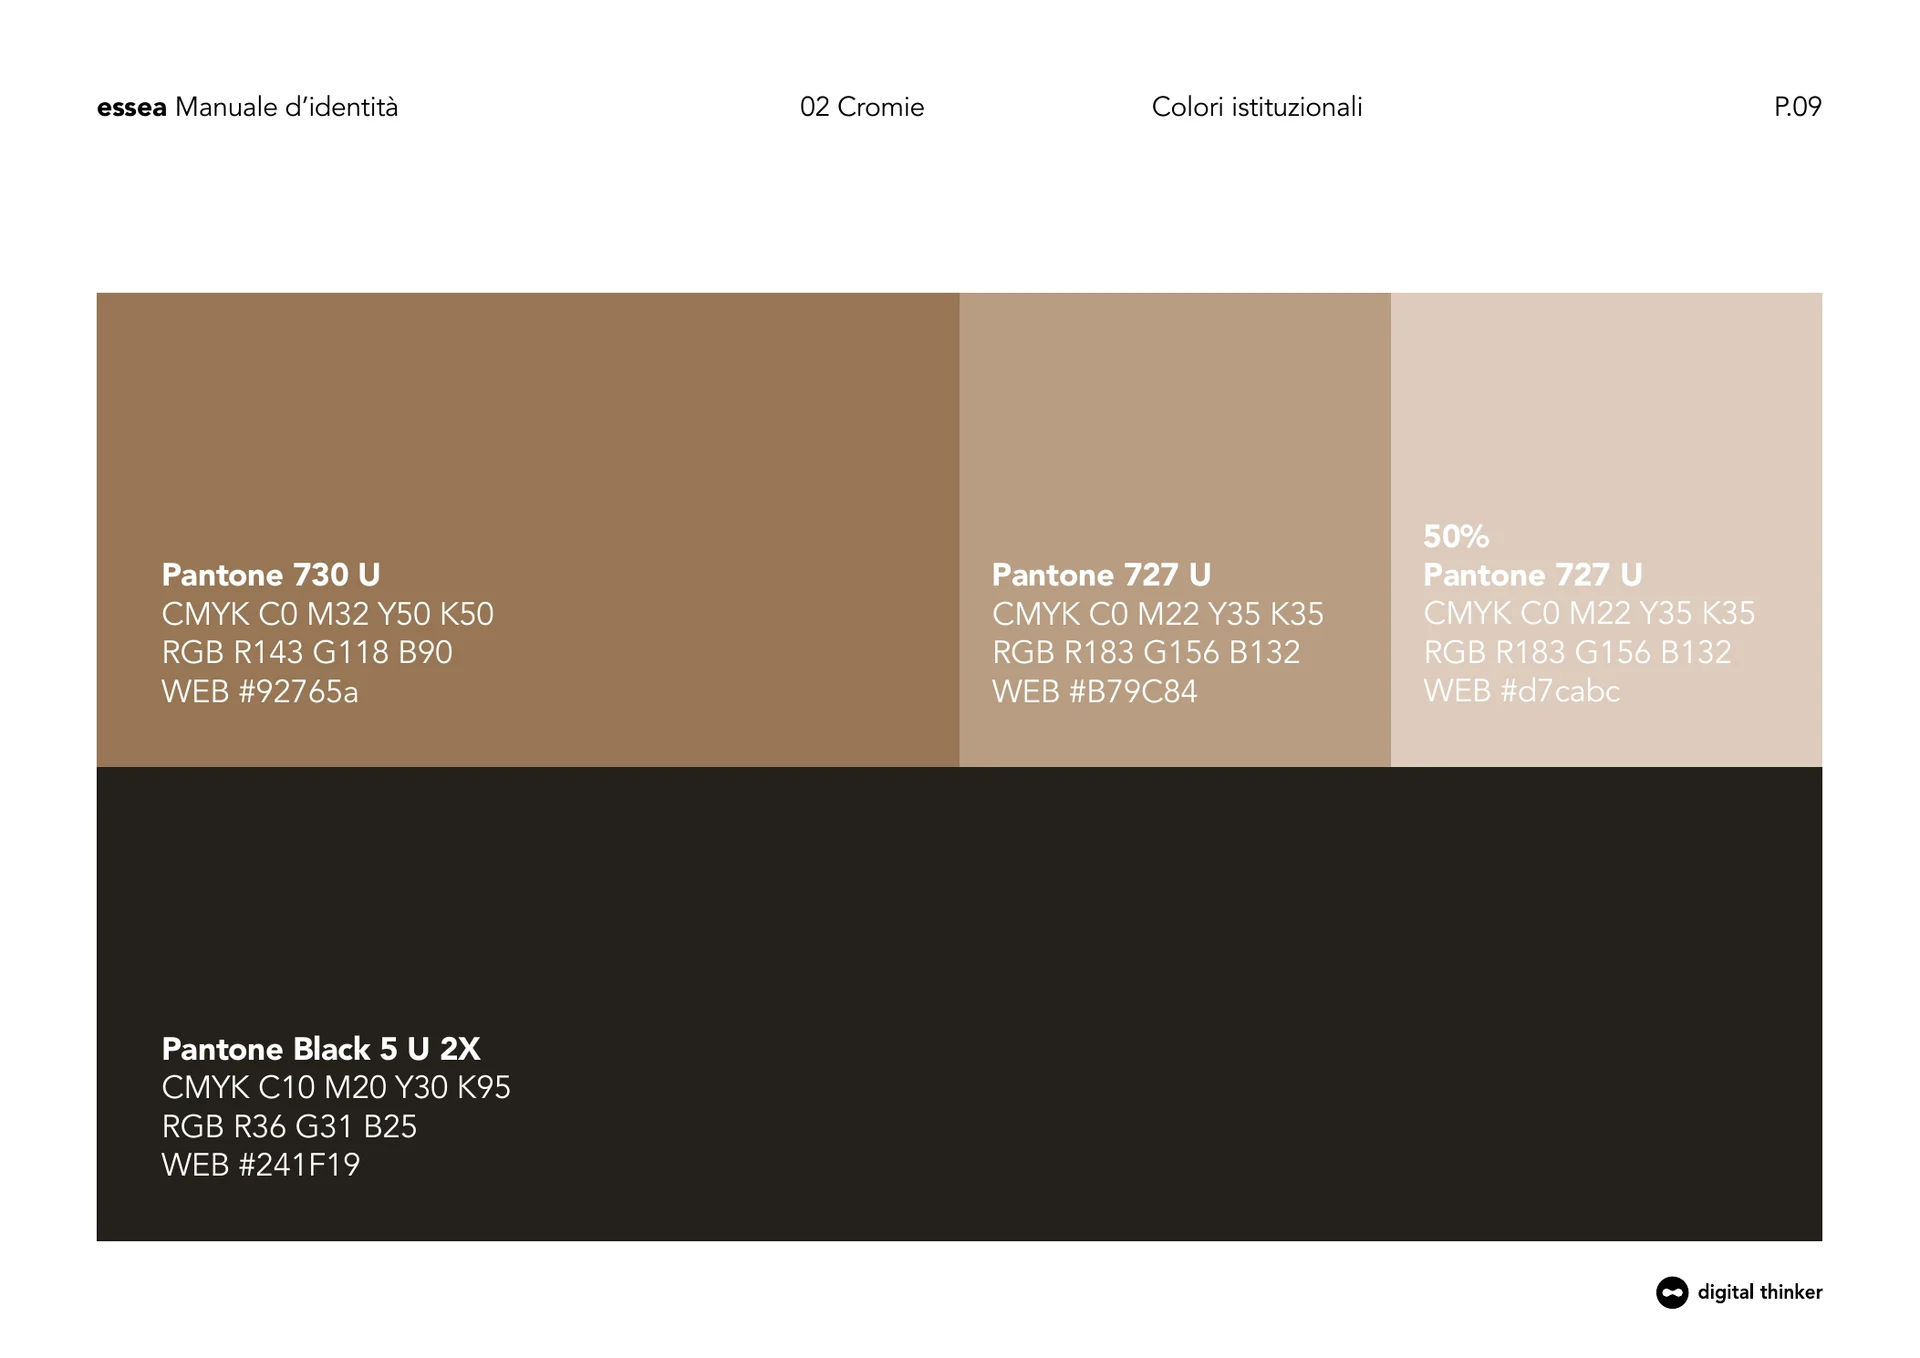The width and height of the screenshot is (1920, 1358).
Task: Click the '50%' label
Action: (1456, 537)
